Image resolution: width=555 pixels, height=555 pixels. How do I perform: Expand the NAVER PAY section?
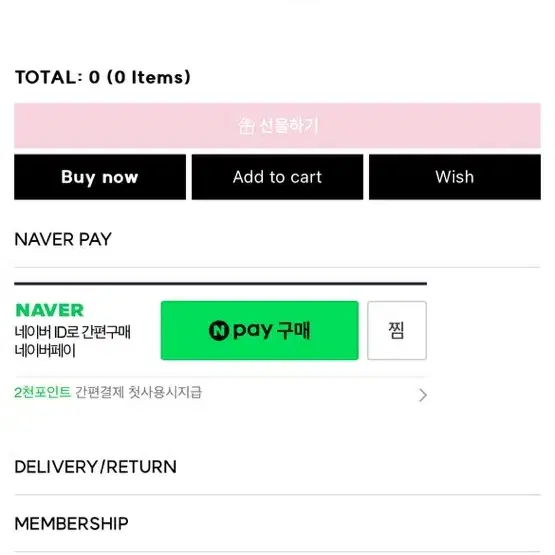(277, 239)
